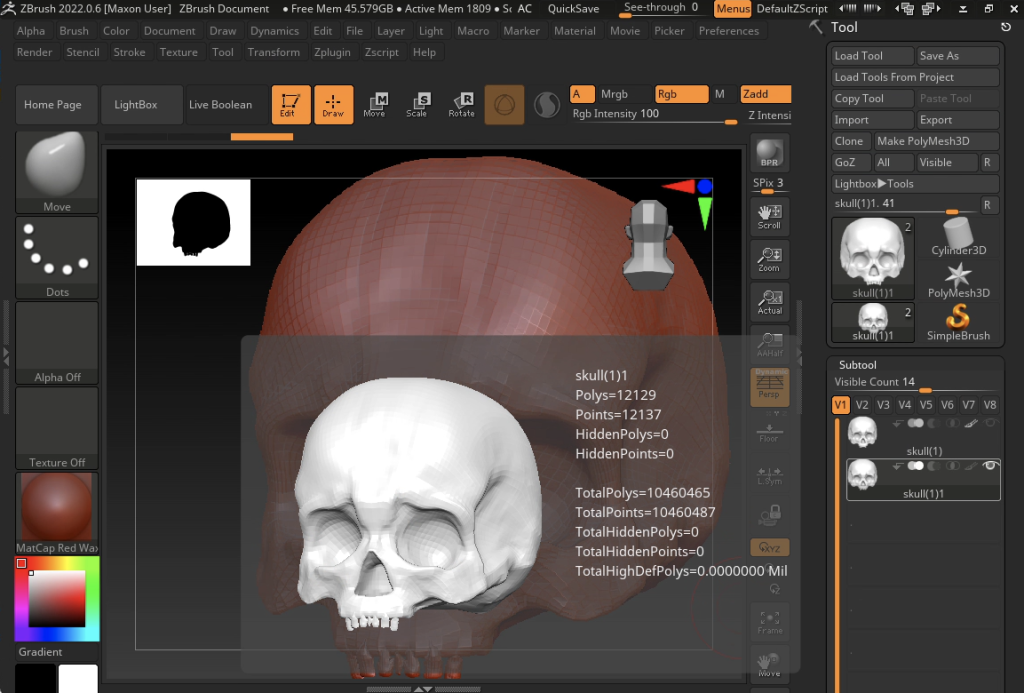The width and height of the screenshot is (1024, 693).
Task: Toggle eye visibility of skull(1)1 subtool
Action: coord(990,466)
